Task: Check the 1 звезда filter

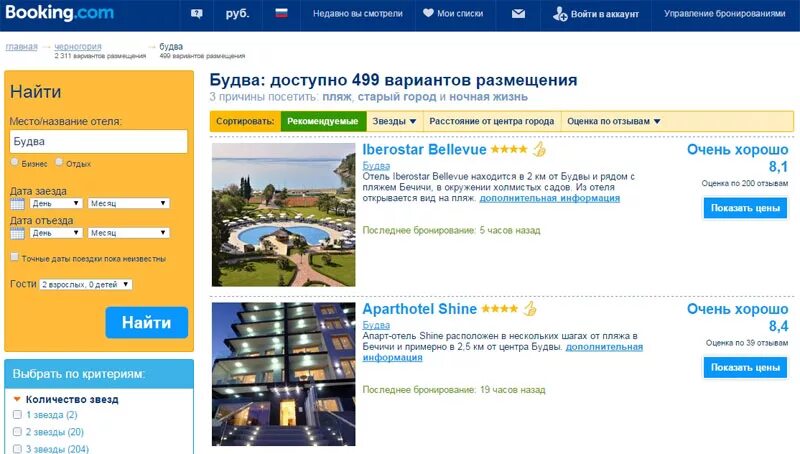Action: [x=17, y=415]
